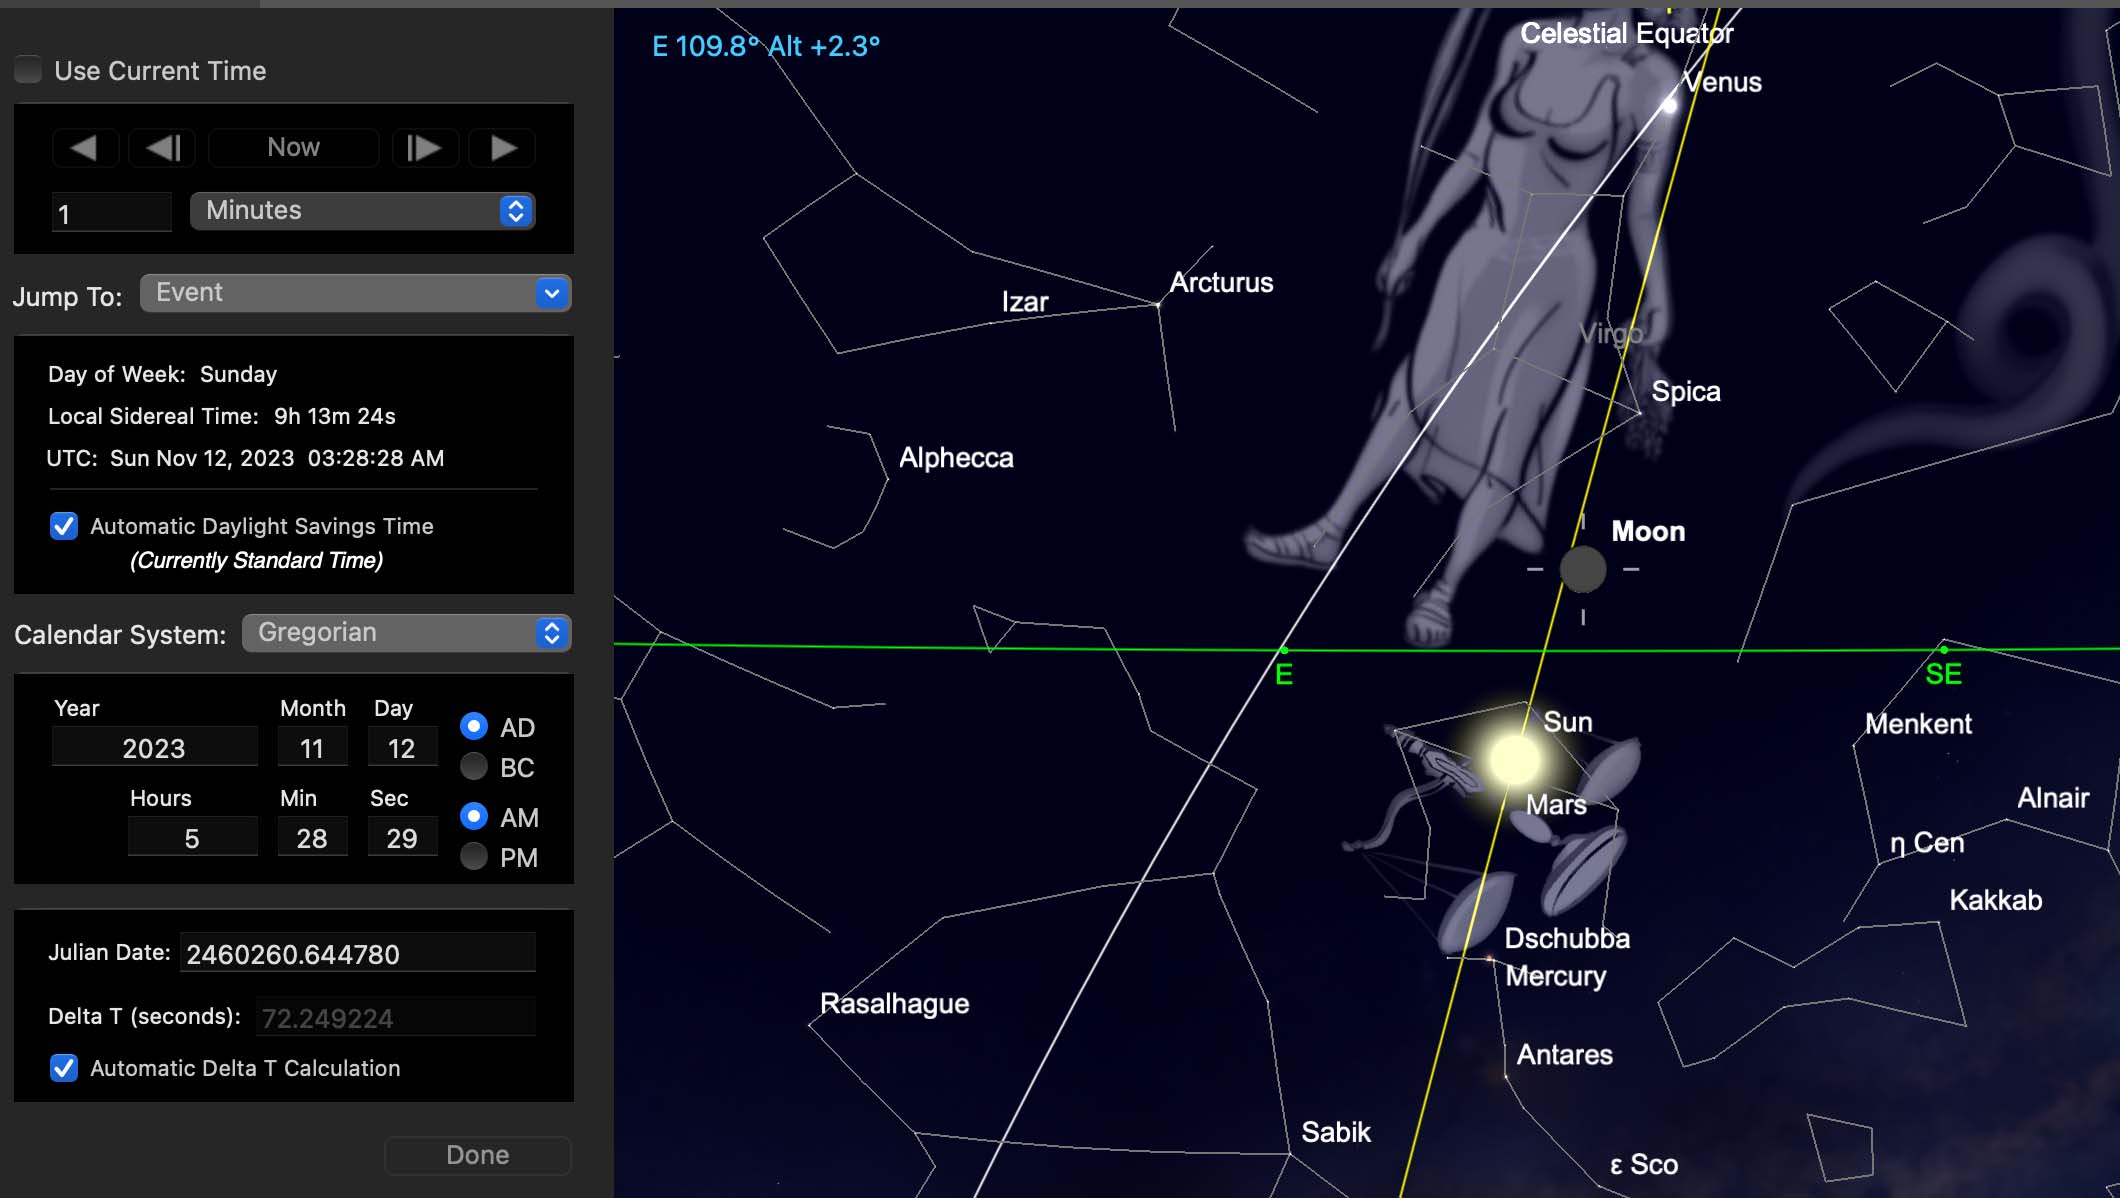The height and width of the screenshot is (1198, 2120).
Task: Click the E compass marker on horizon
Action: tap(1284, 675)
